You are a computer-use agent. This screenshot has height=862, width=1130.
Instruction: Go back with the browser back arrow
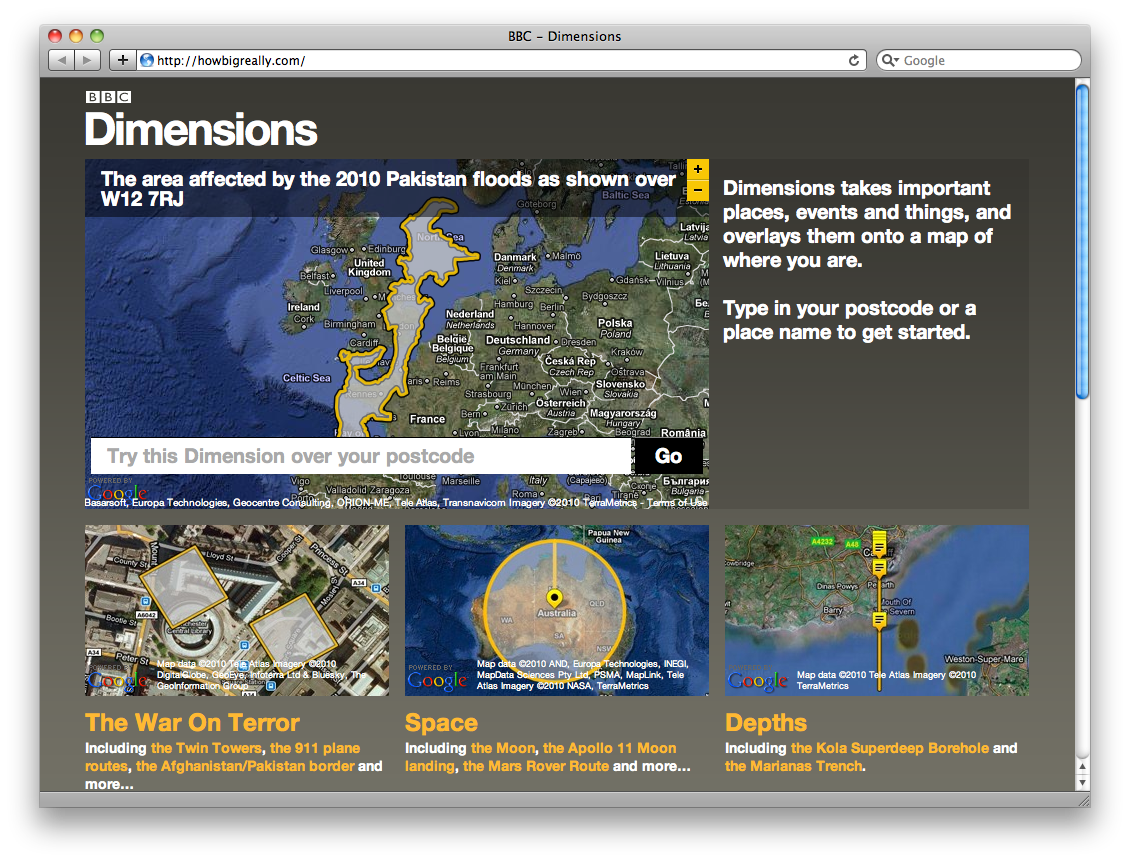(x=61, y=61)
